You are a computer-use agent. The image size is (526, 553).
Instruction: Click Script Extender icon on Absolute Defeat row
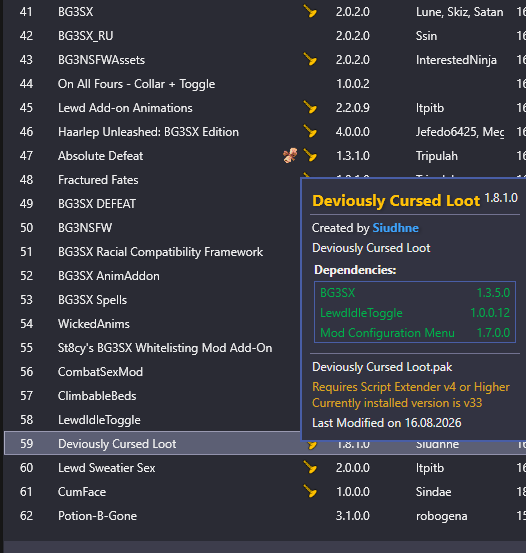pyautogui.click(x=310, y=156)
